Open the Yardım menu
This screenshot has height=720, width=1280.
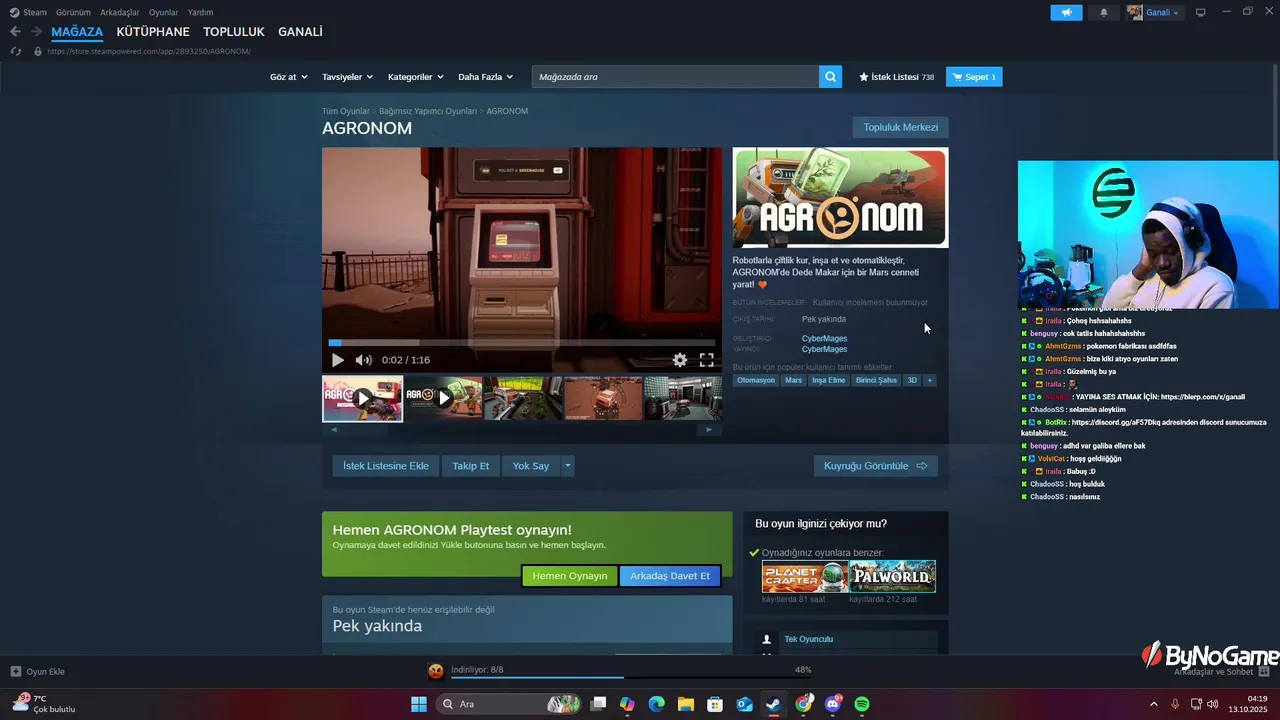pos(200,12)
